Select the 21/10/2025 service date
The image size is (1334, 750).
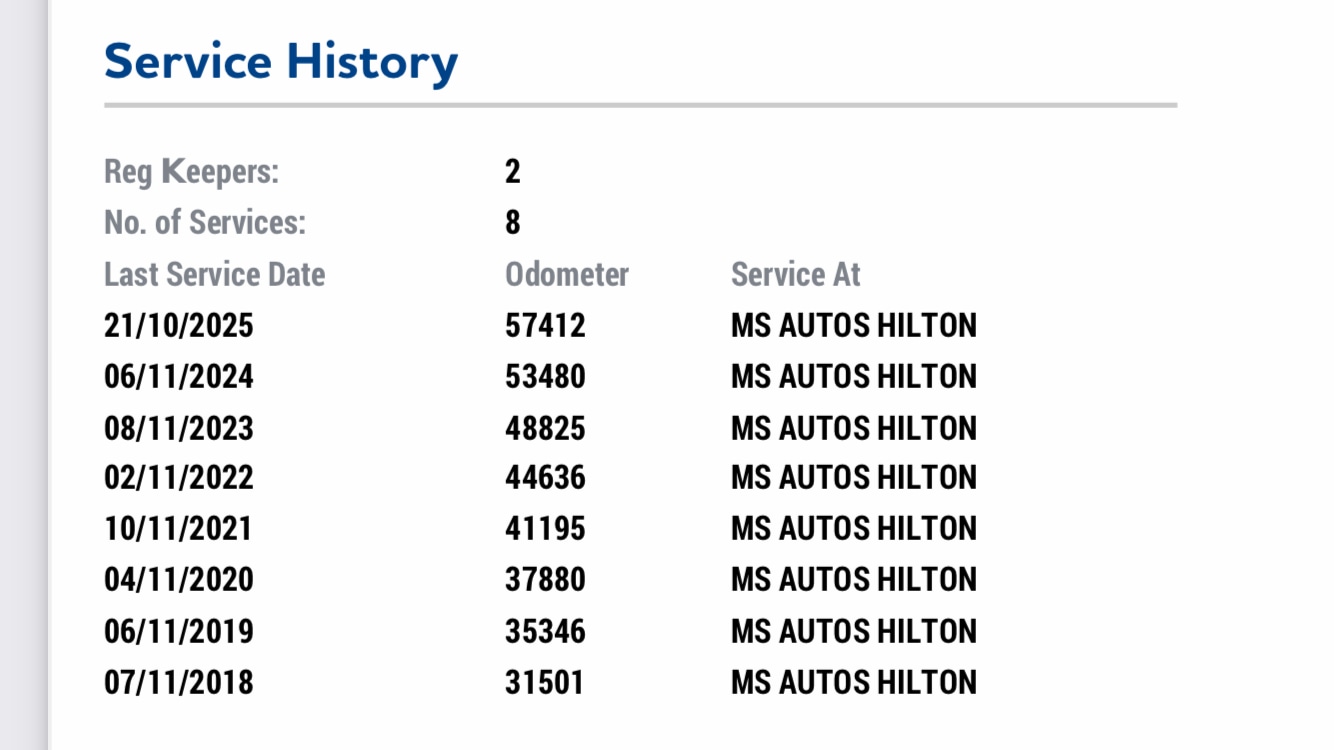(x=179, y=325)
